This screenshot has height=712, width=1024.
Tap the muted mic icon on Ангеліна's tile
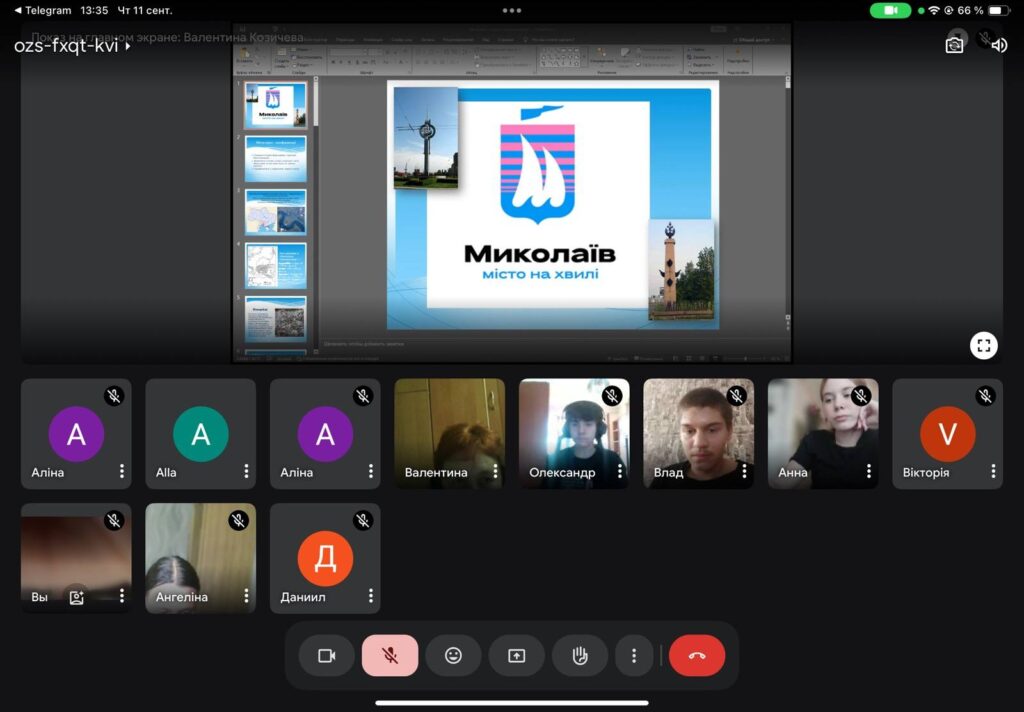238,521
